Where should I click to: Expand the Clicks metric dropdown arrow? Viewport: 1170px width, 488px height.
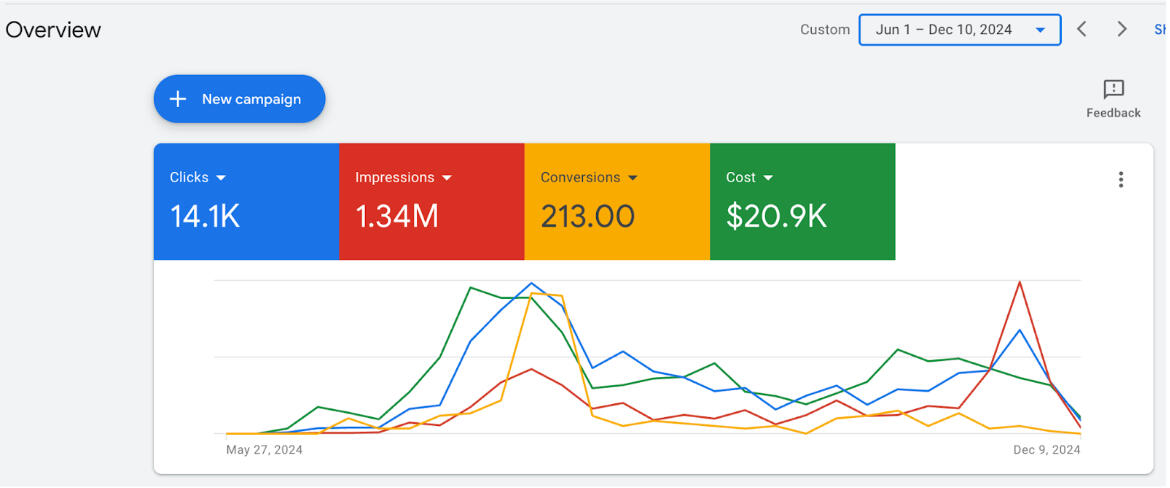(x=221, y=178)
